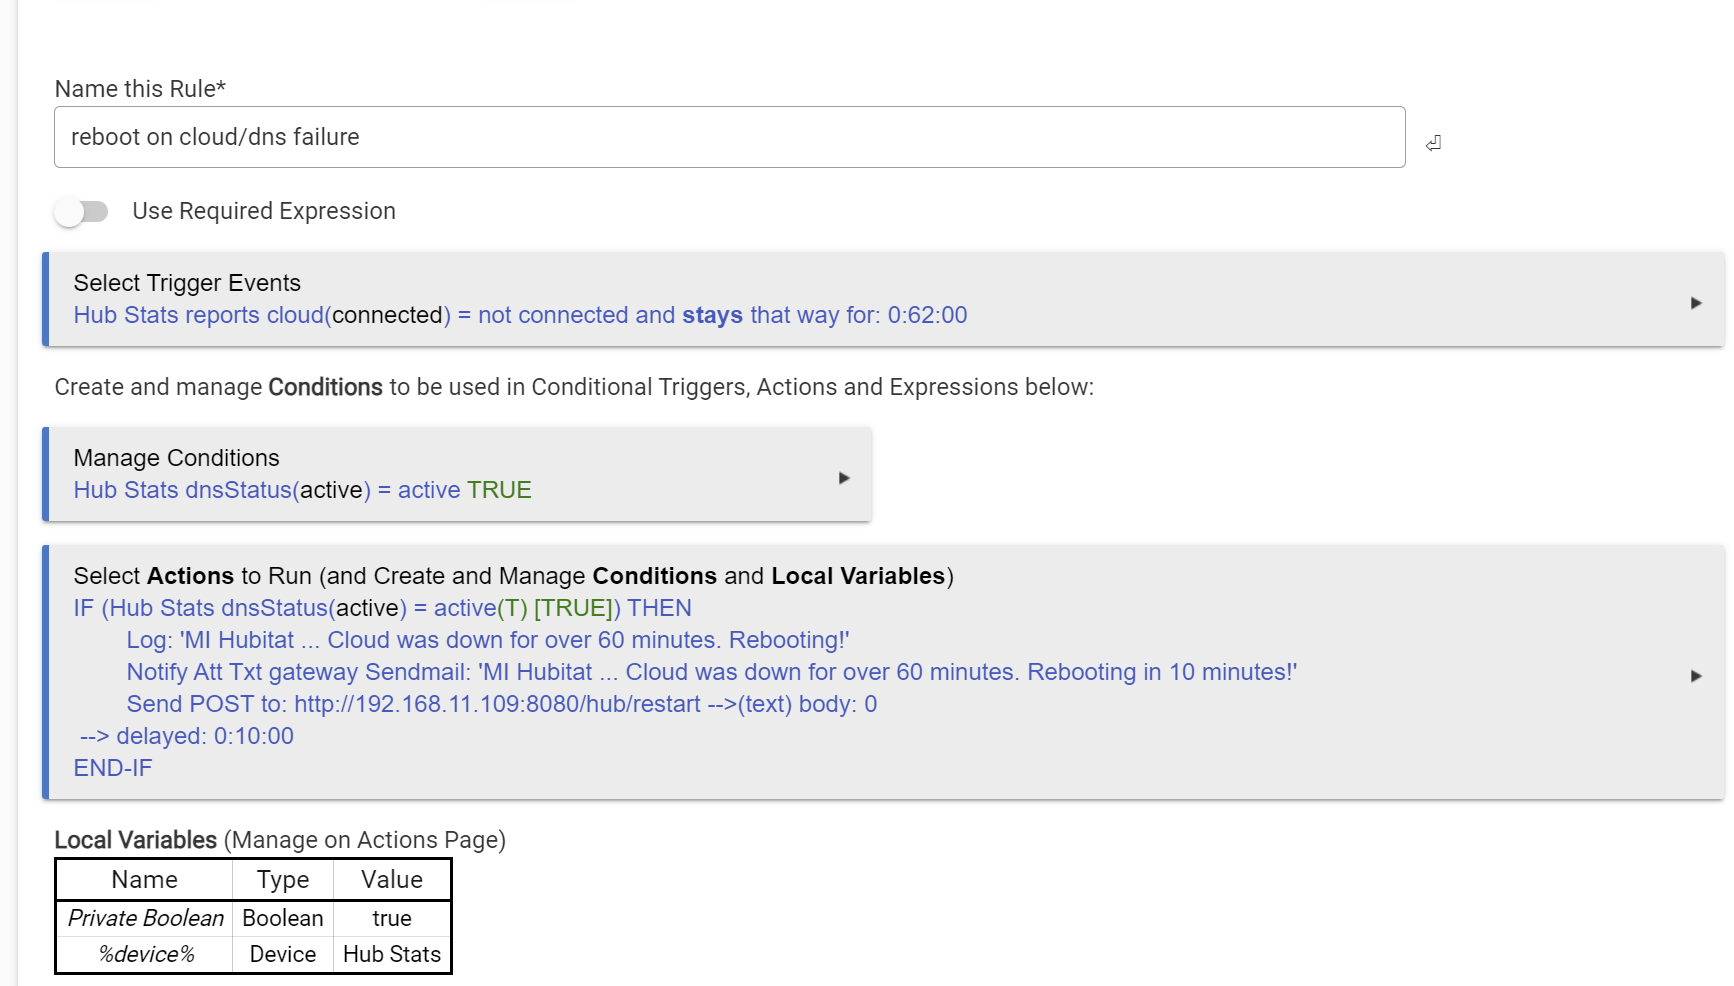Click the Use Required Expression label

[264, 211]
